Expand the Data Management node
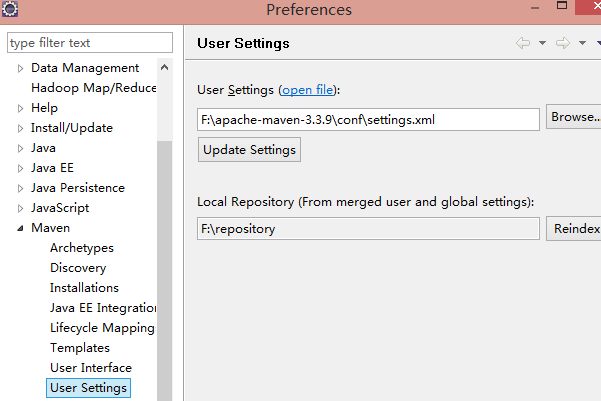The height and width of the screenshot is (401, 601). tap(20, 68)
